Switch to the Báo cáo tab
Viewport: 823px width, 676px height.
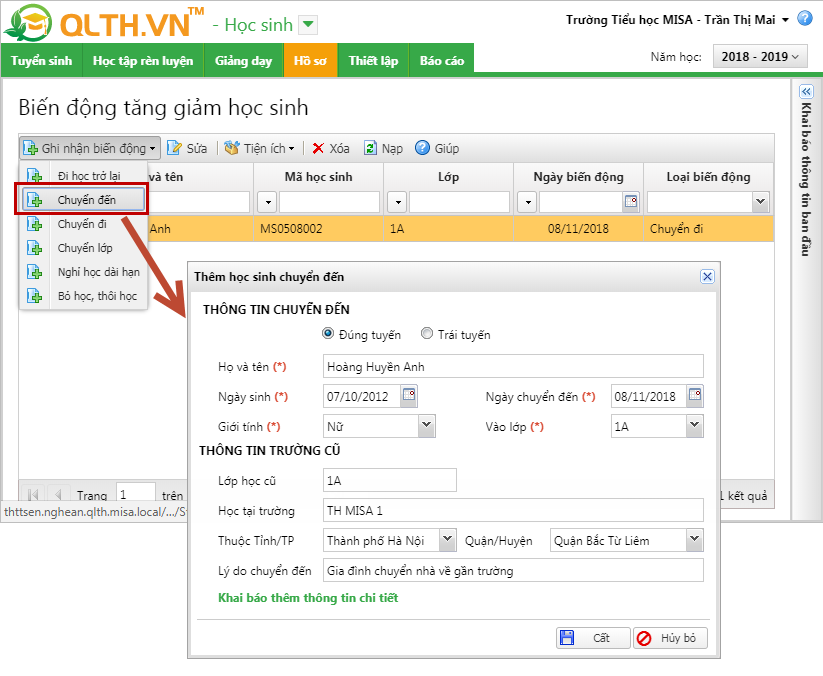click(442, 60)
